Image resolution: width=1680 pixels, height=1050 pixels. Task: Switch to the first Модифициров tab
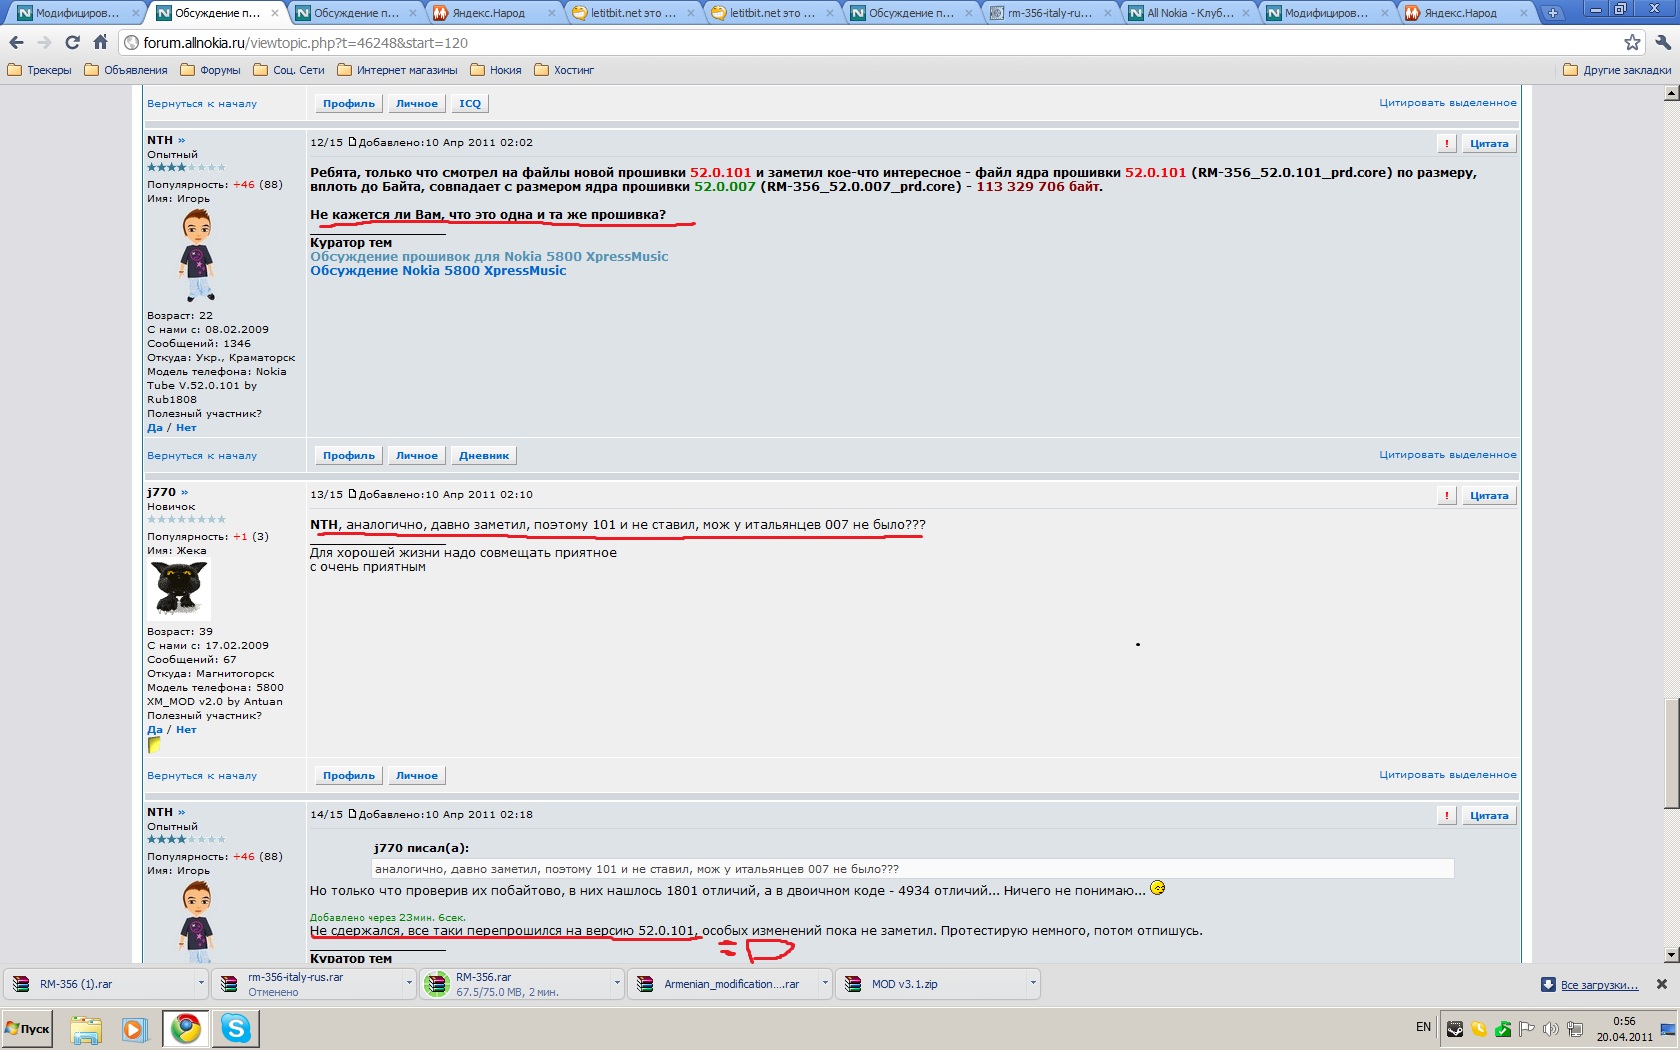[x=78, y=13]
